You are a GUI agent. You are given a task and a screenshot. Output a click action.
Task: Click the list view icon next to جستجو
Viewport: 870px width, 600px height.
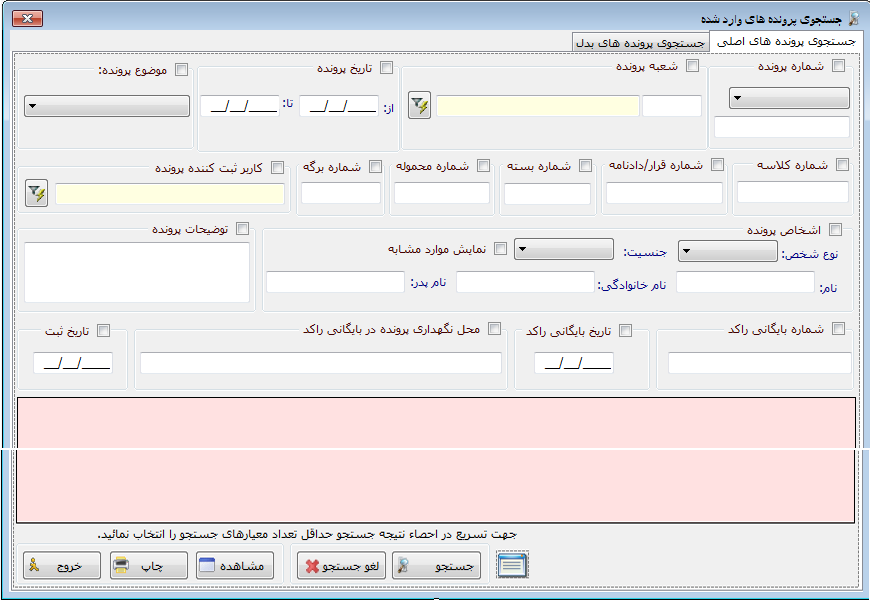coord(512,565)
